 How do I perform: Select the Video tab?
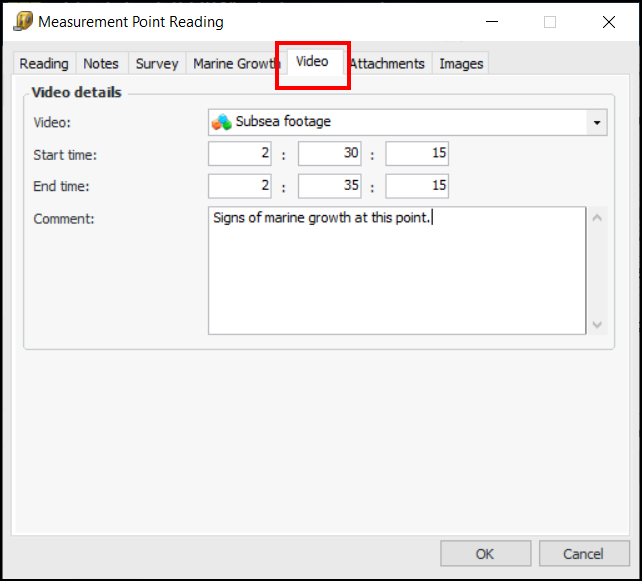point(312,62)
